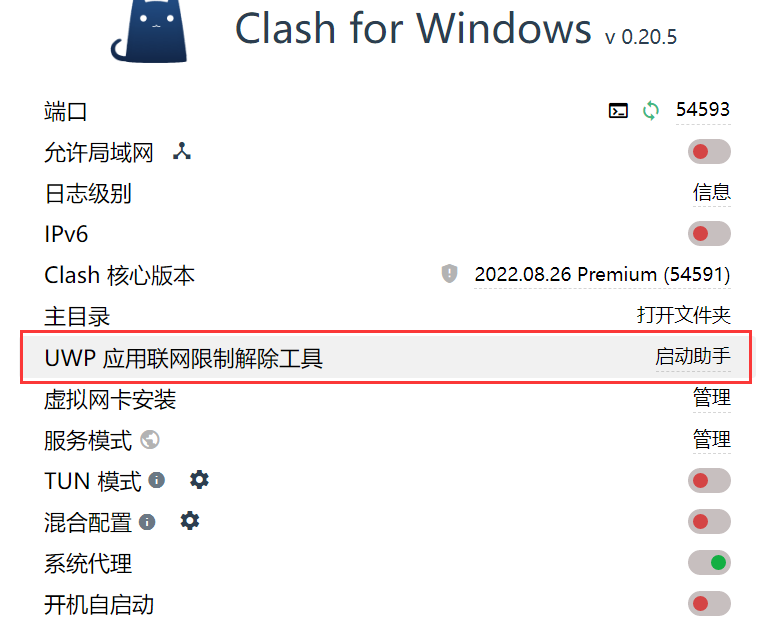Image resolution: width=774 pixels, height=640 pixels.
Task: Turn on the IPv6 switch
Action: click(709, 233)
